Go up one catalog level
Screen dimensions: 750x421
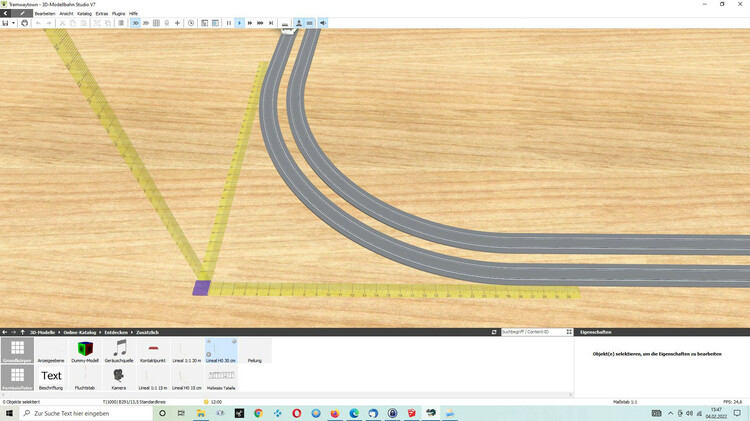[x=22, y=332]
